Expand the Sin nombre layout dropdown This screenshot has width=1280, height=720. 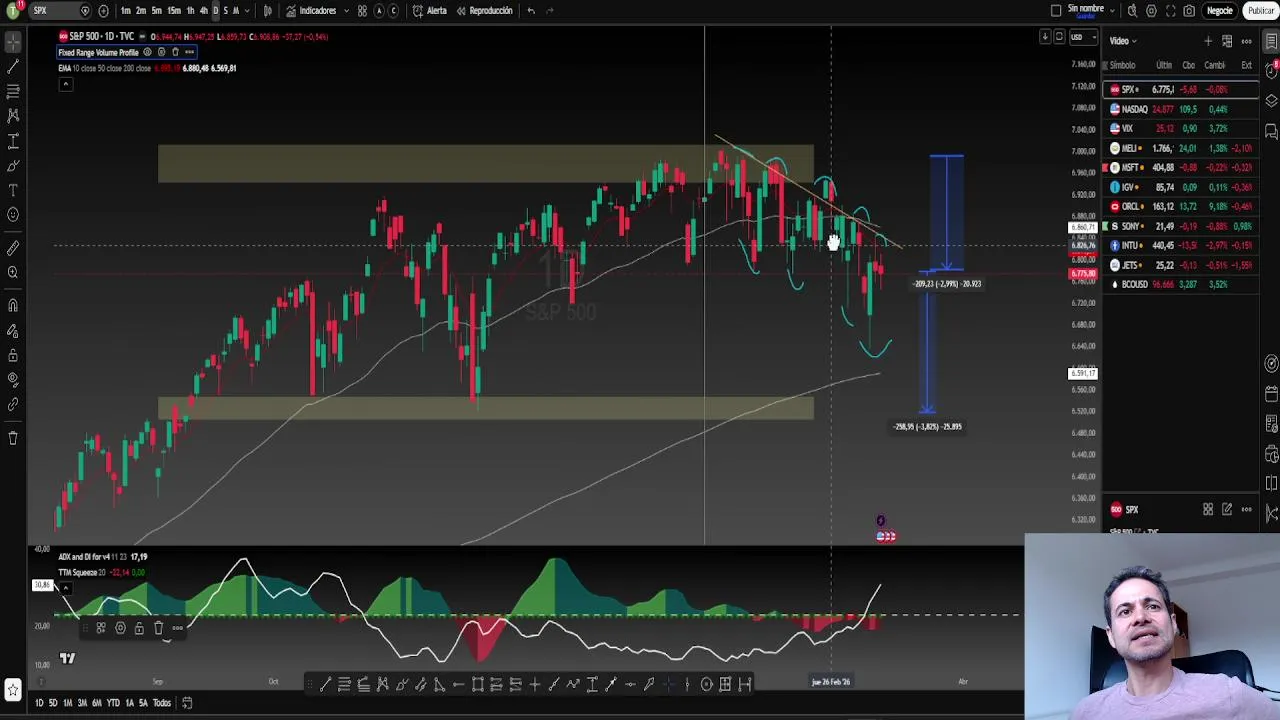pos(1112,11)
